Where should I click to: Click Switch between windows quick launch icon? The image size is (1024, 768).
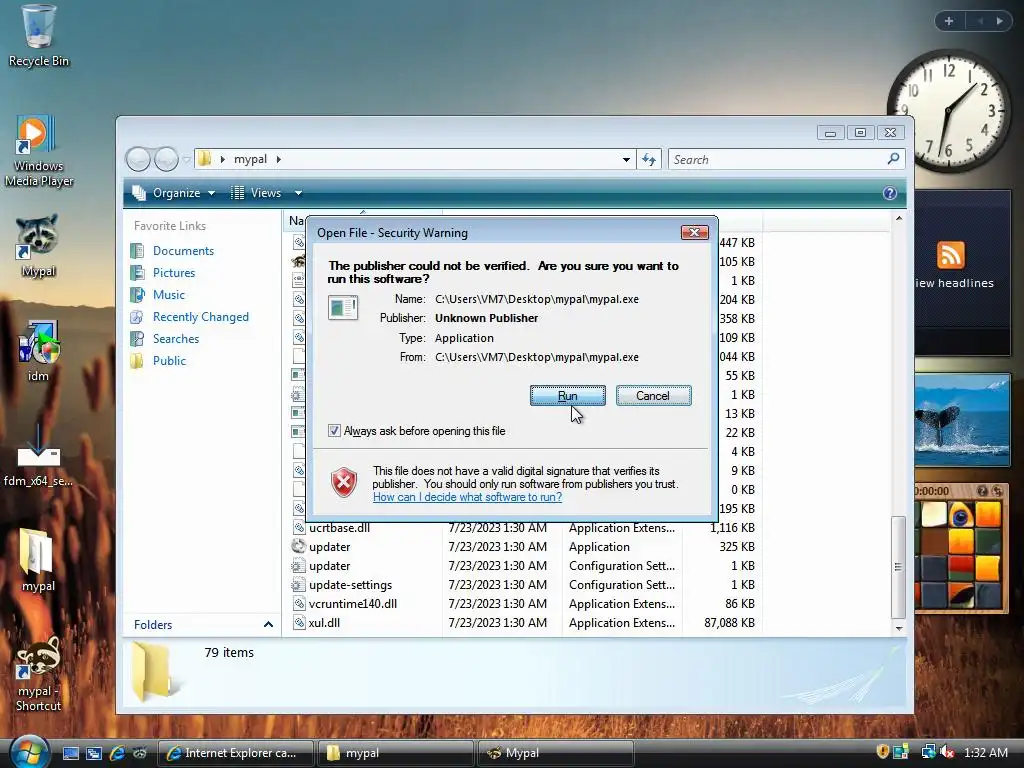(93, 753)
